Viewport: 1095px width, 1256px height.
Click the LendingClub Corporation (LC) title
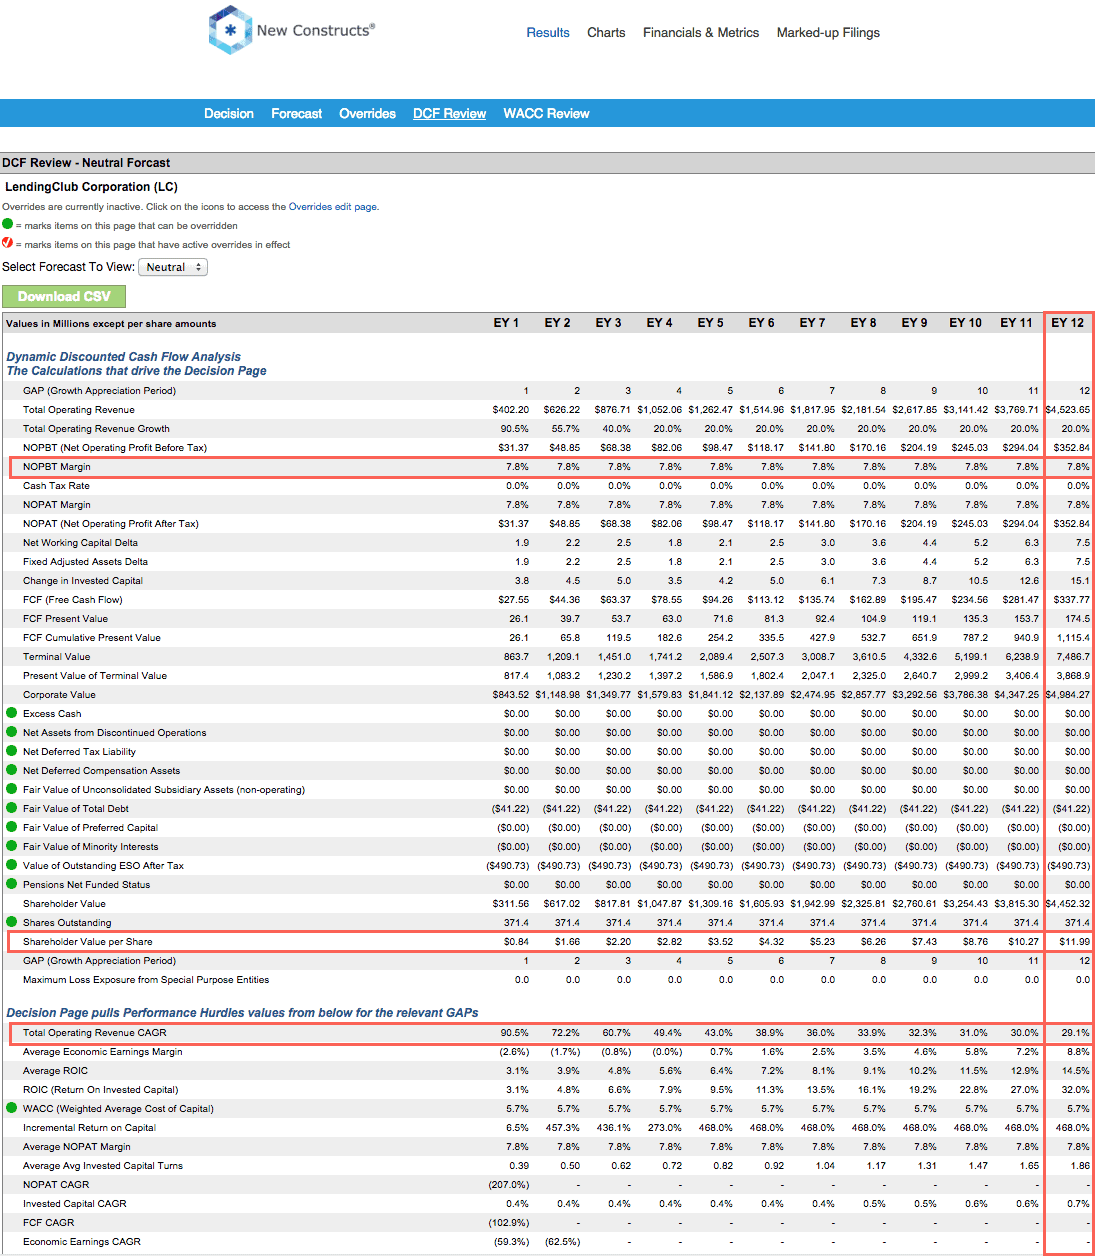pos(91,187)
